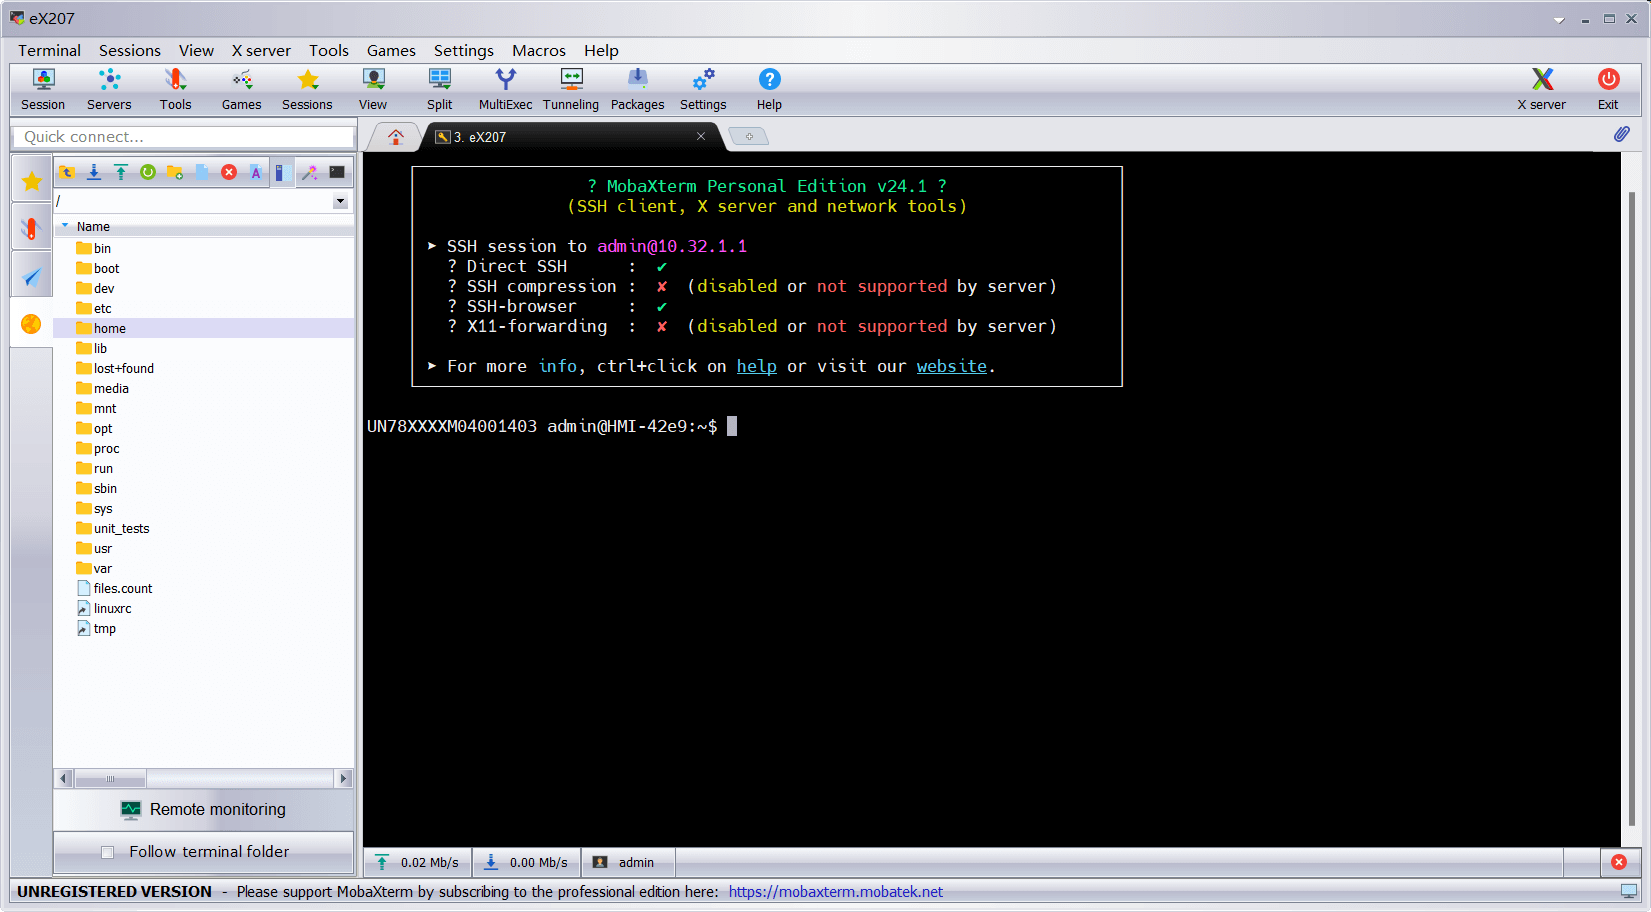Open the remote path dropdown
This screenshot has height=912, width=1651.
pos(340,201)
